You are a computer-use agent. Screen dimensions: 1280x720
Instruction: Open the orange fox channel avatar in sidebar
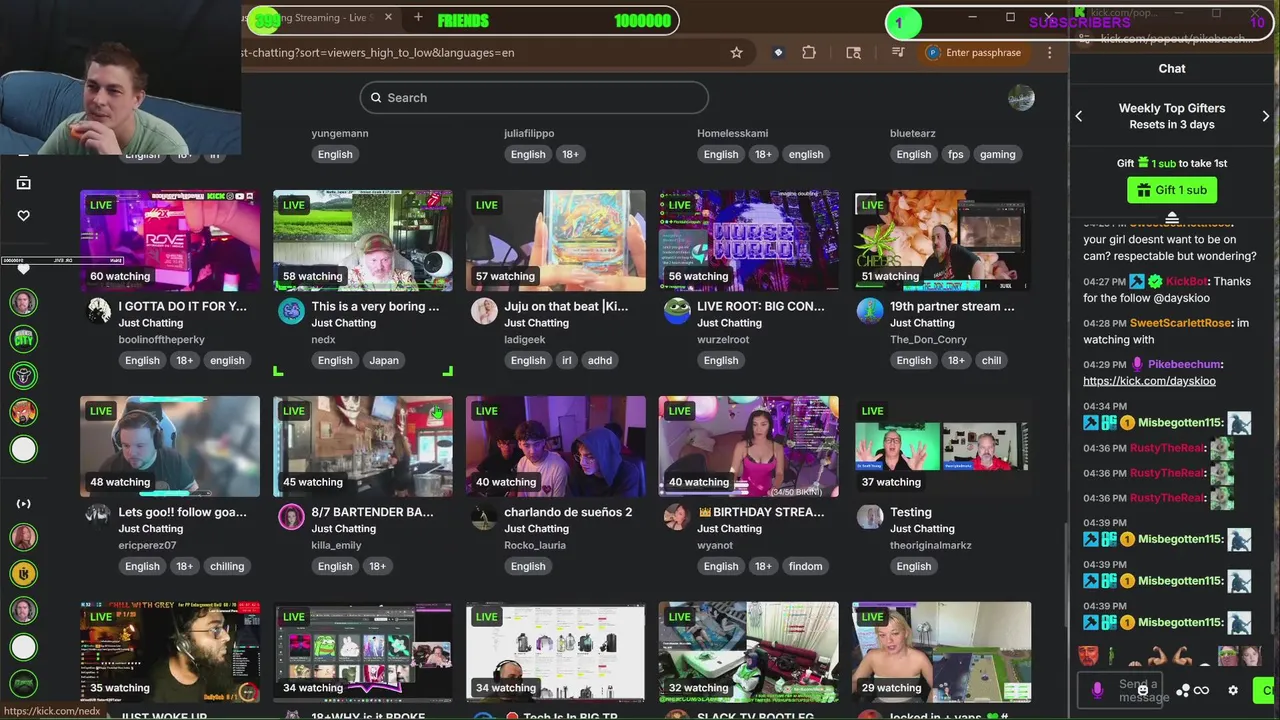pyautogui.click(x=24, y=412)
